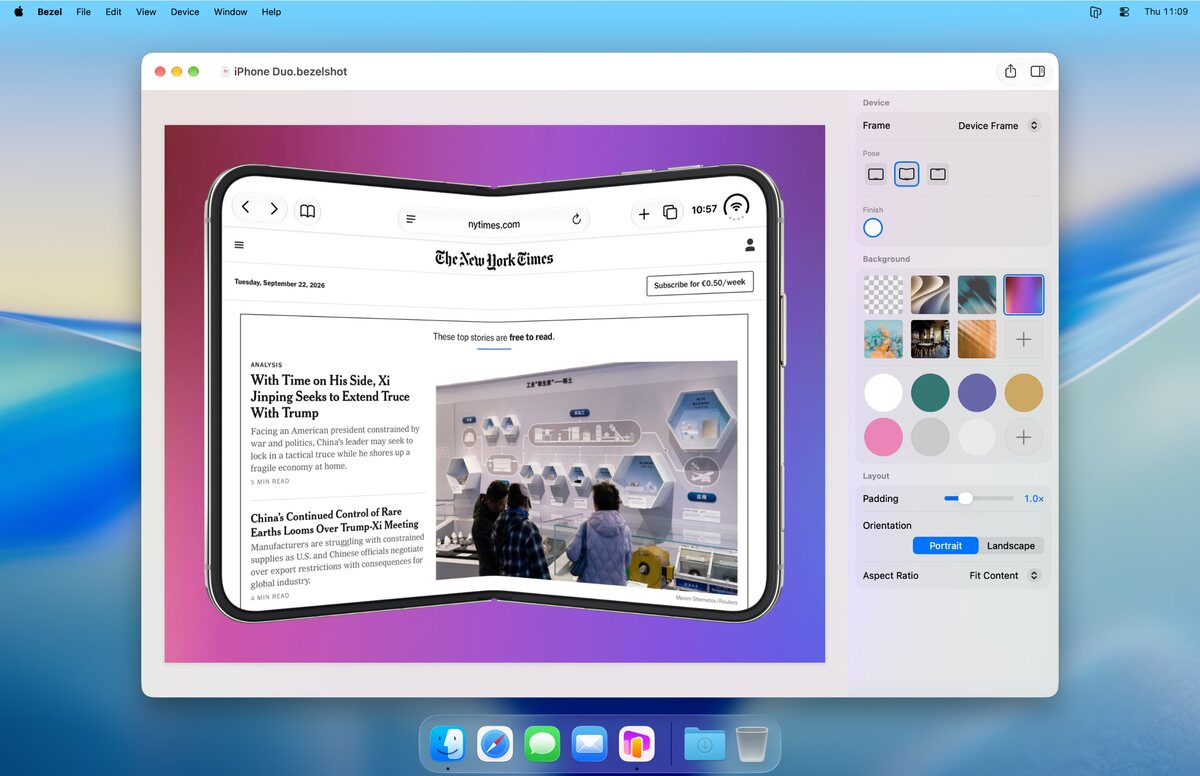Open the Edit menu
Screen dimensions: 1200x776
114,12
